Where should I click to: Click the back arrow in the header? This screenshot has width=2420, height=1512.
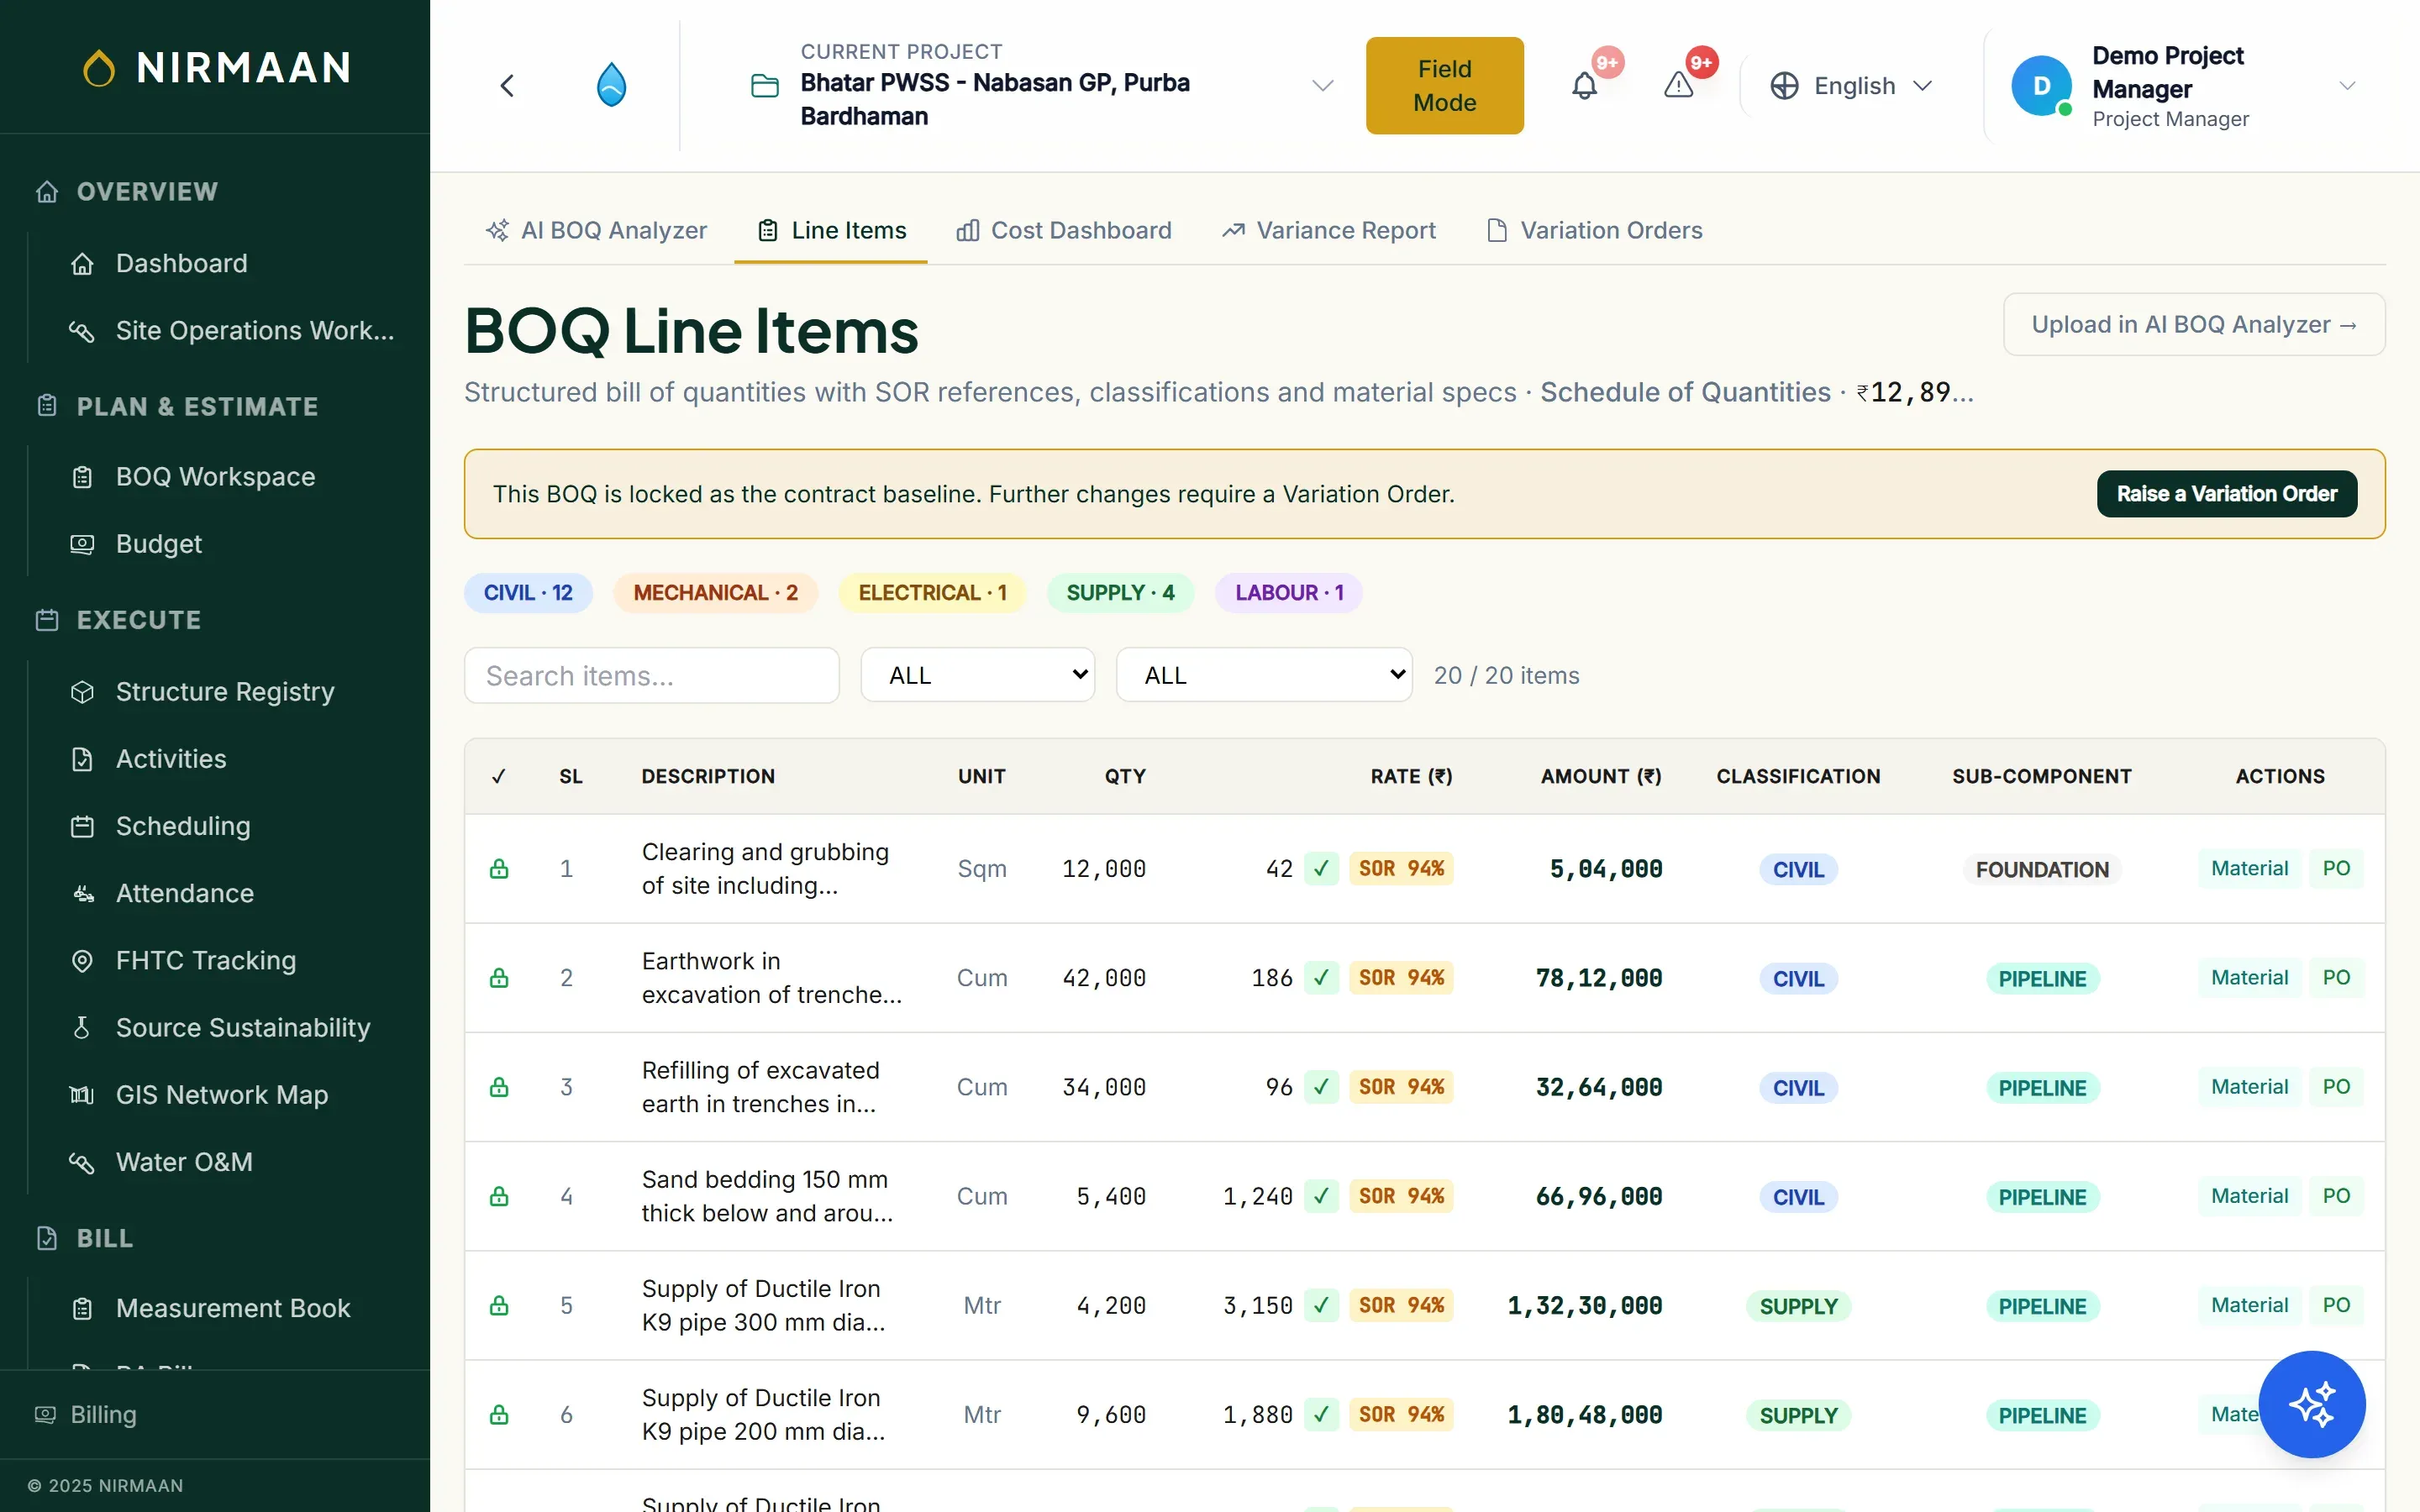pos(507,86)
